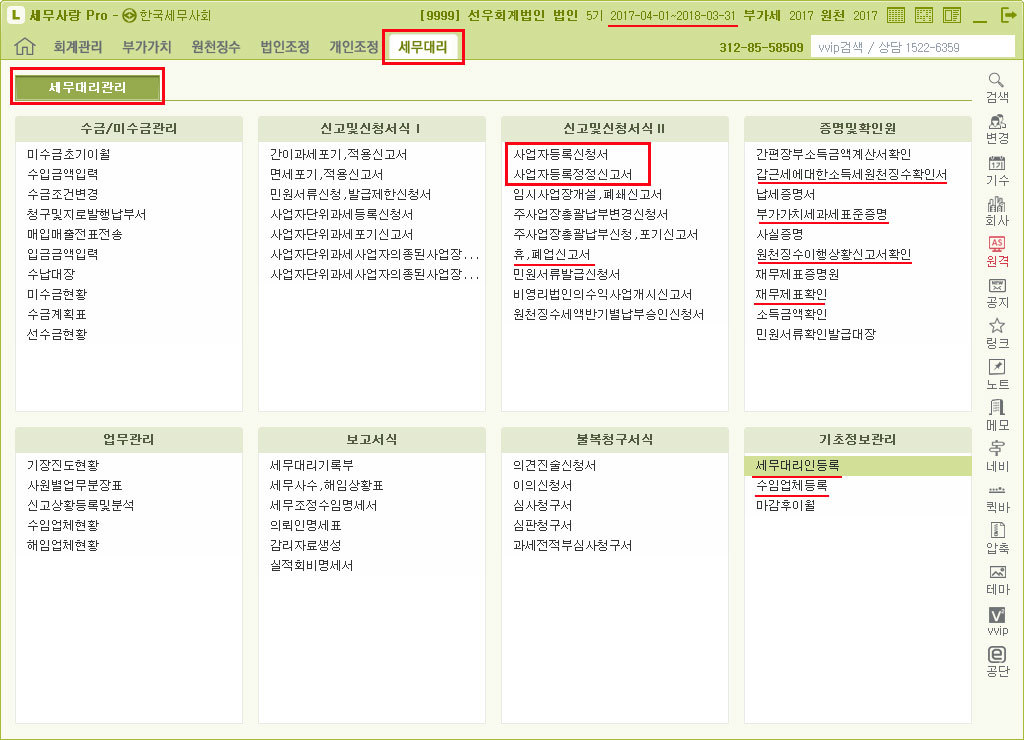Image resolution: width=1024 pixels, height=740 pixels.
Task: Open the 링크 star sidebar icon
Action: 997,334
